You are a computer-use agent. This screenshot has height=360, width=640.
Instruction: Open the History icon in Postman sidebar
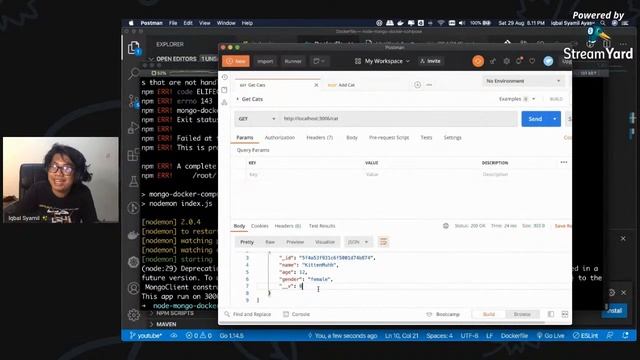point(224,77)
